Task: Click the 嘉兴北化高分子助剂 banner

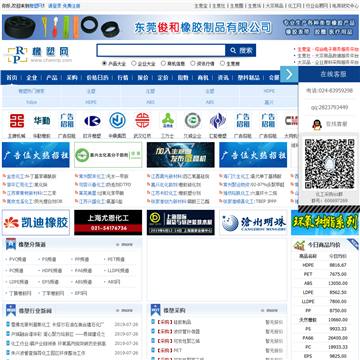Action: pyautogui.click(x=108, y=155)
